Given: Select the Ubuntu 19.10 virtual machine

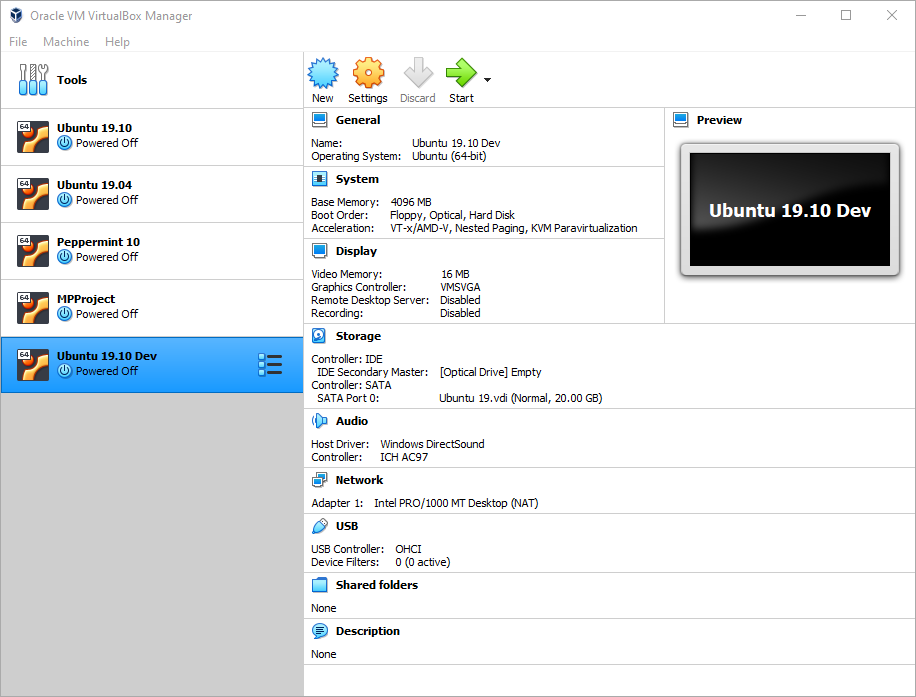Looking at the screenshot, I should tap(152, 137).
